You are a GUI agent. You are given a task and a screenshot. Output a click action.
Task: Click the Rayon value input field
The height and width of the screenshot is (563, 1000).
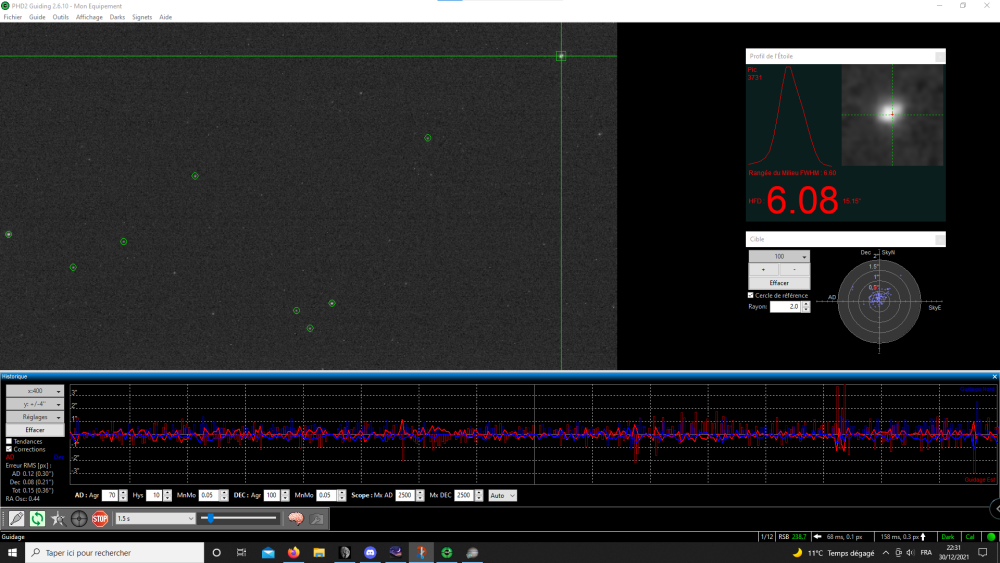[x=786, y=307]
